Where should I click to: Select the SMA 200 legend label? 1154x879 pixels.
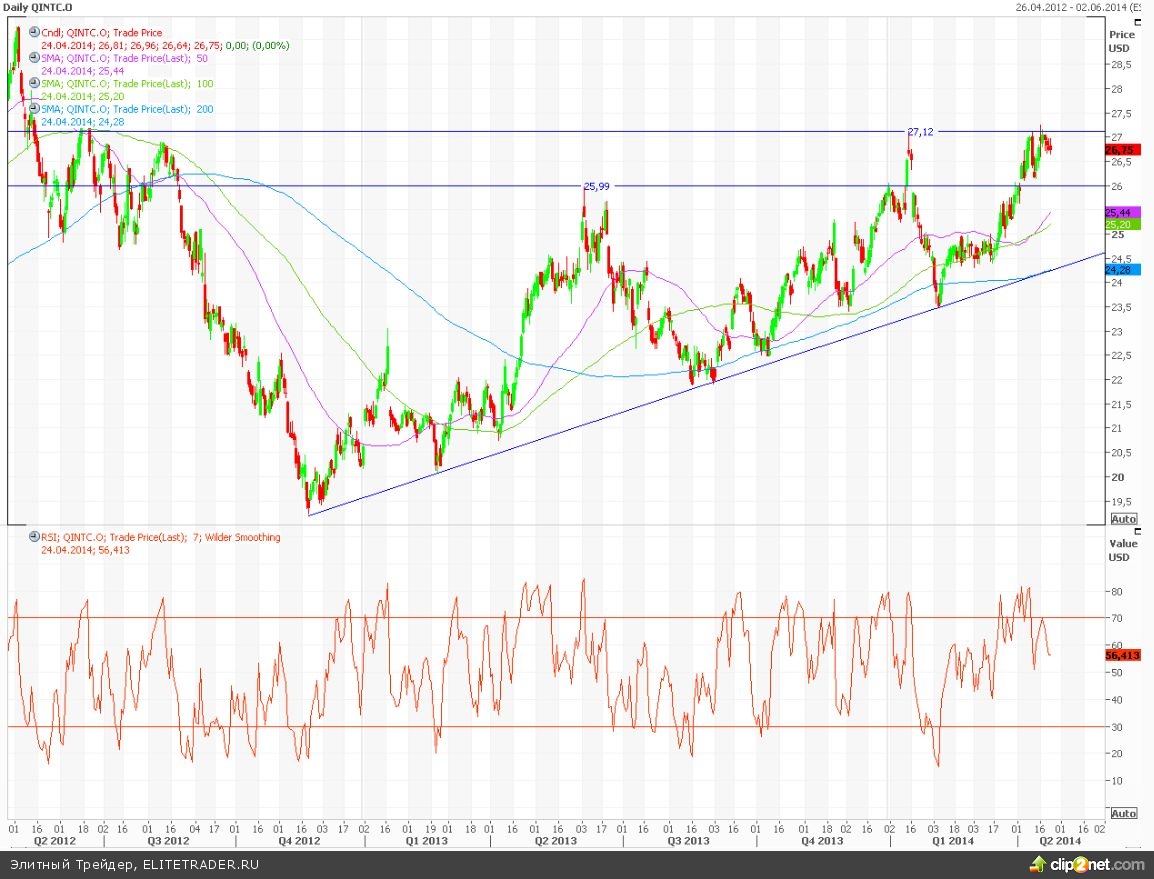127,109
